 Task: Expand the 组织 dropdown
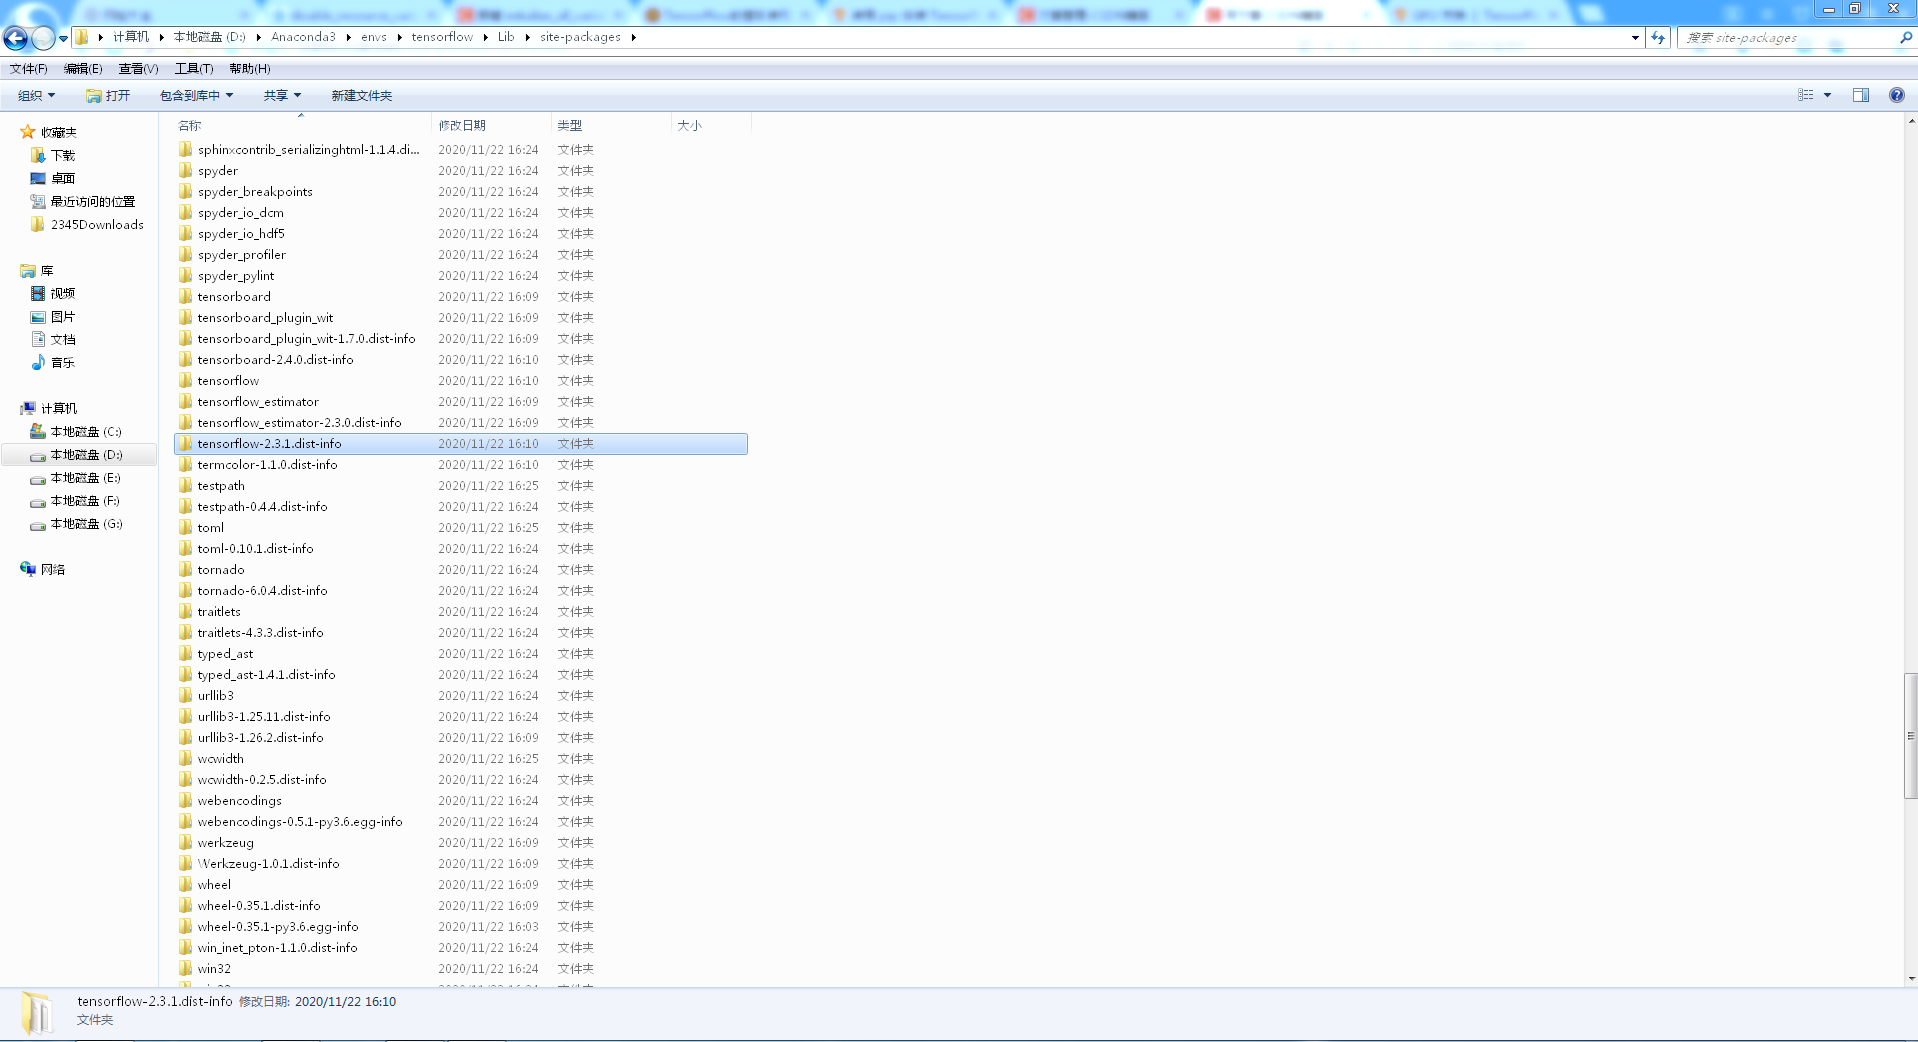(x=37, y=96)
